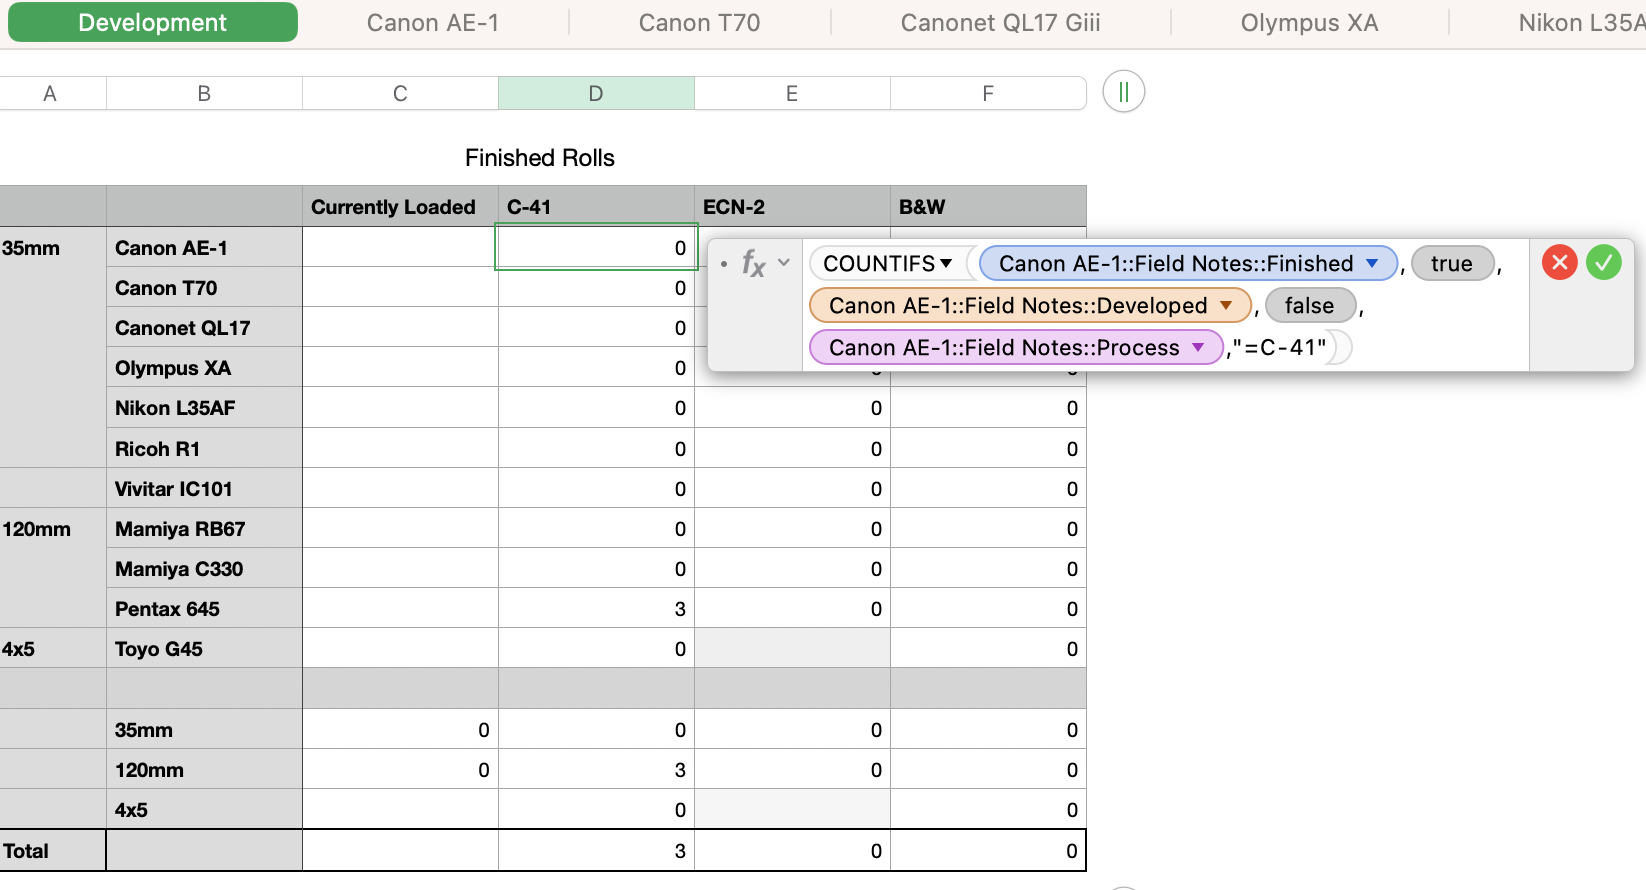Open the fx function menu icon
Screen dimensions: 1646x890
(753, 263)
